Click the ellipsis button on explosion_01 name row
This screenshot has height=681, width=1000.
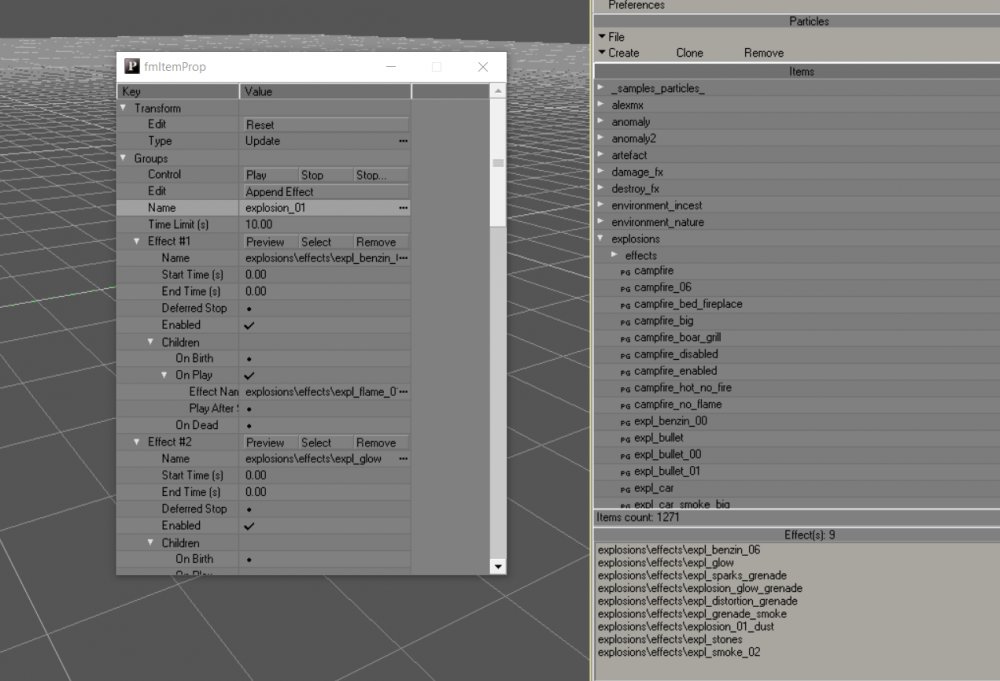[x=403, y=208]
